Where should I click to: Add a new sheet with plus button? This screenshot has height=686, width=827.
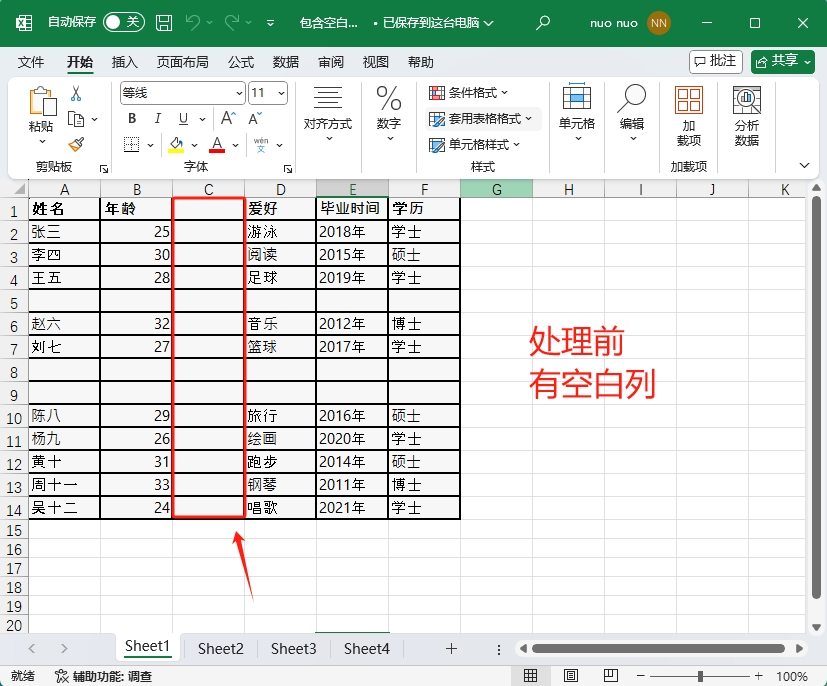coord(451,648)
